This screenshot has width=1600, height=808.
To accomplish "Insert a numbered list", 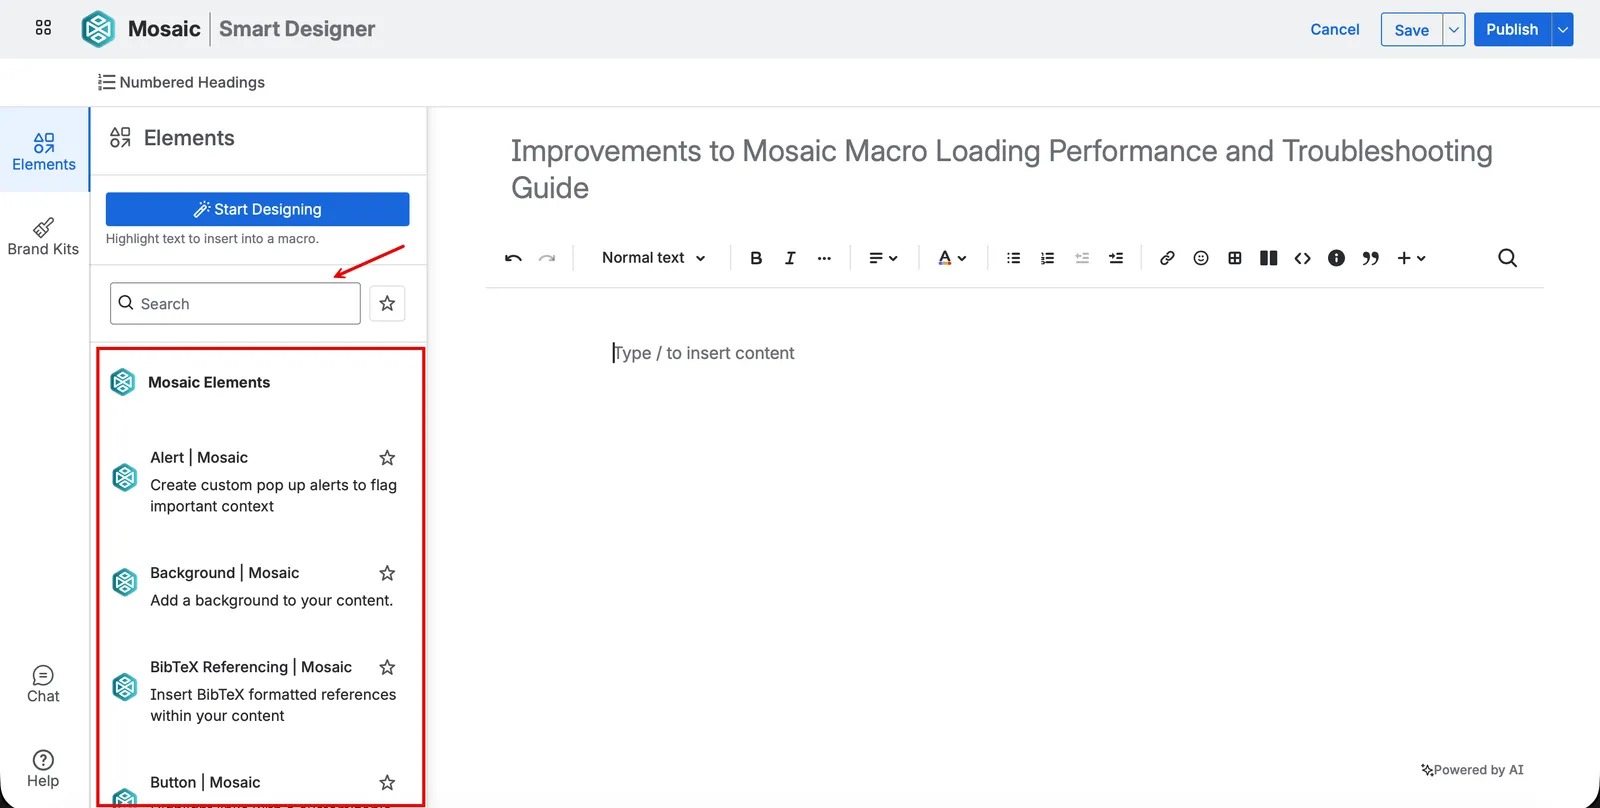I will (x=1047, y=258).
